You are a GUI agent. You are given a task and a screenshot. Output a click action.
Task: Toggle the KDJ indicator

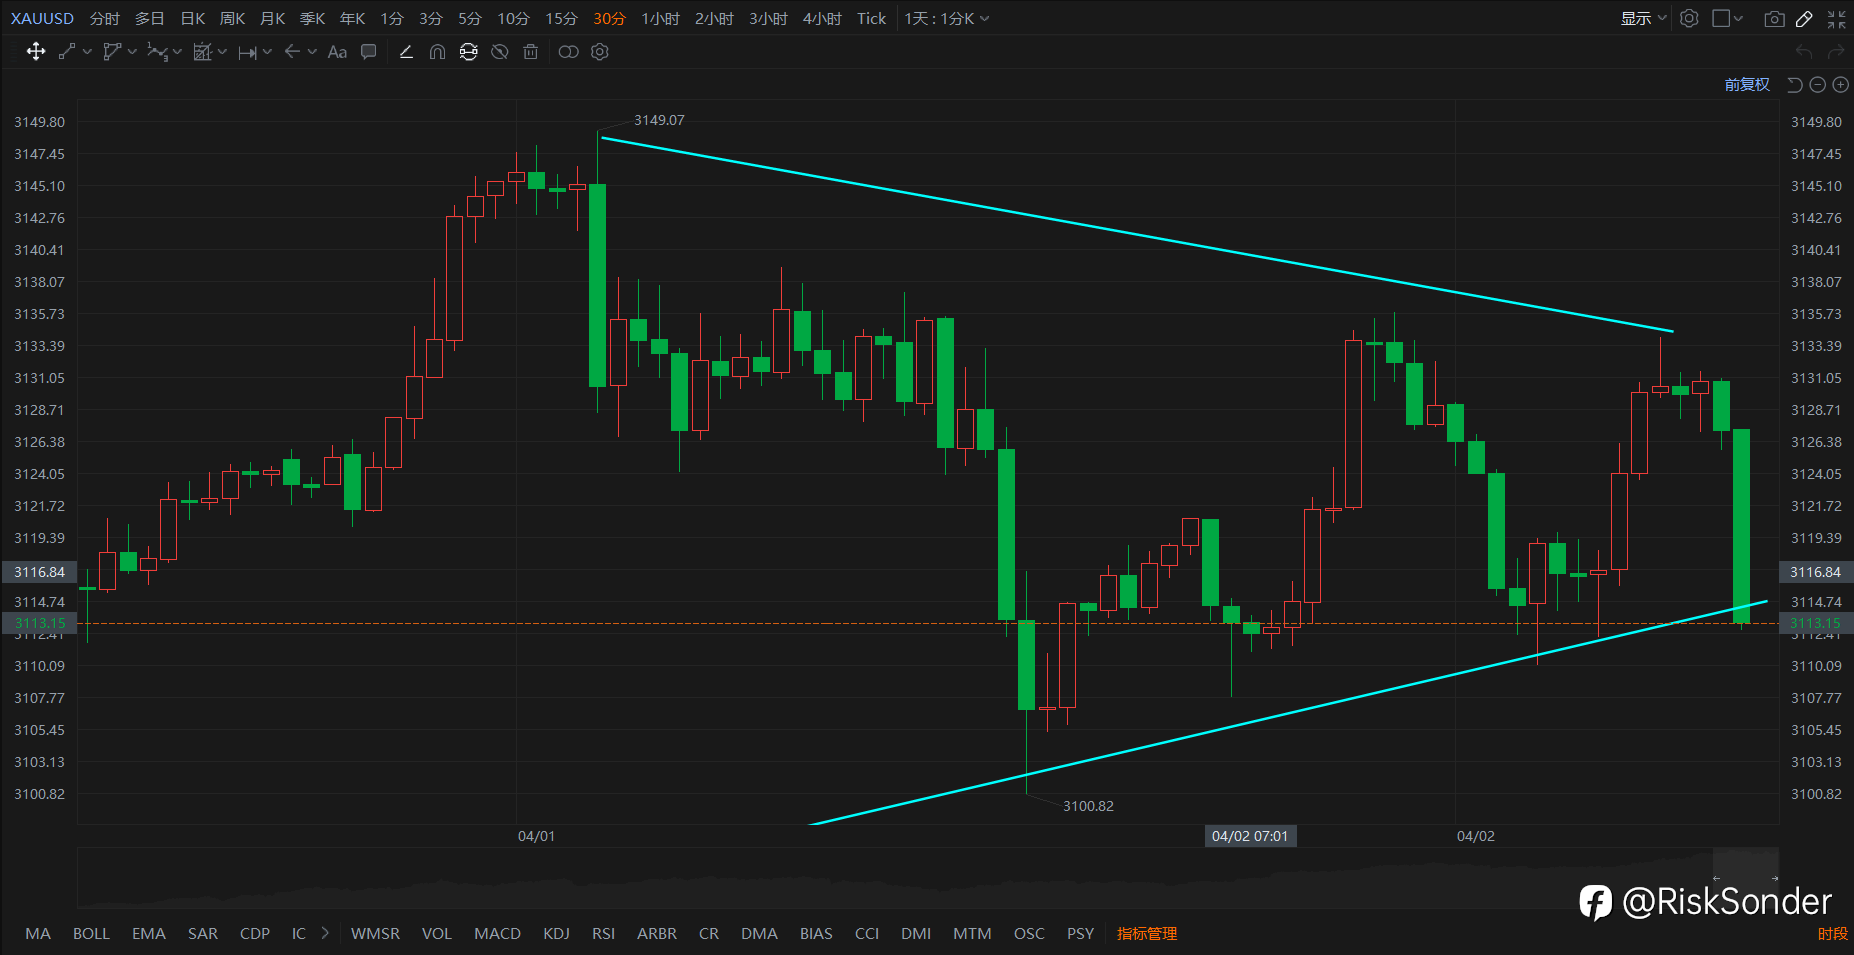tap(556, 934)
